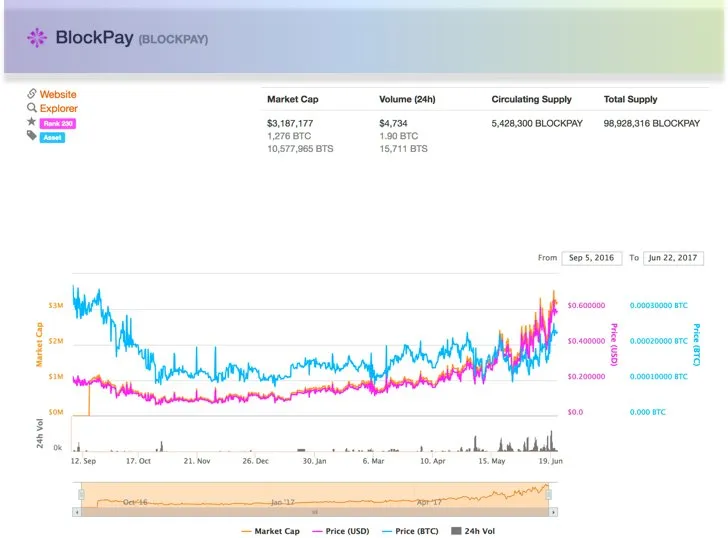Click the navigator scrollbar left arrow
728x538 pixels.
[77, 512]
